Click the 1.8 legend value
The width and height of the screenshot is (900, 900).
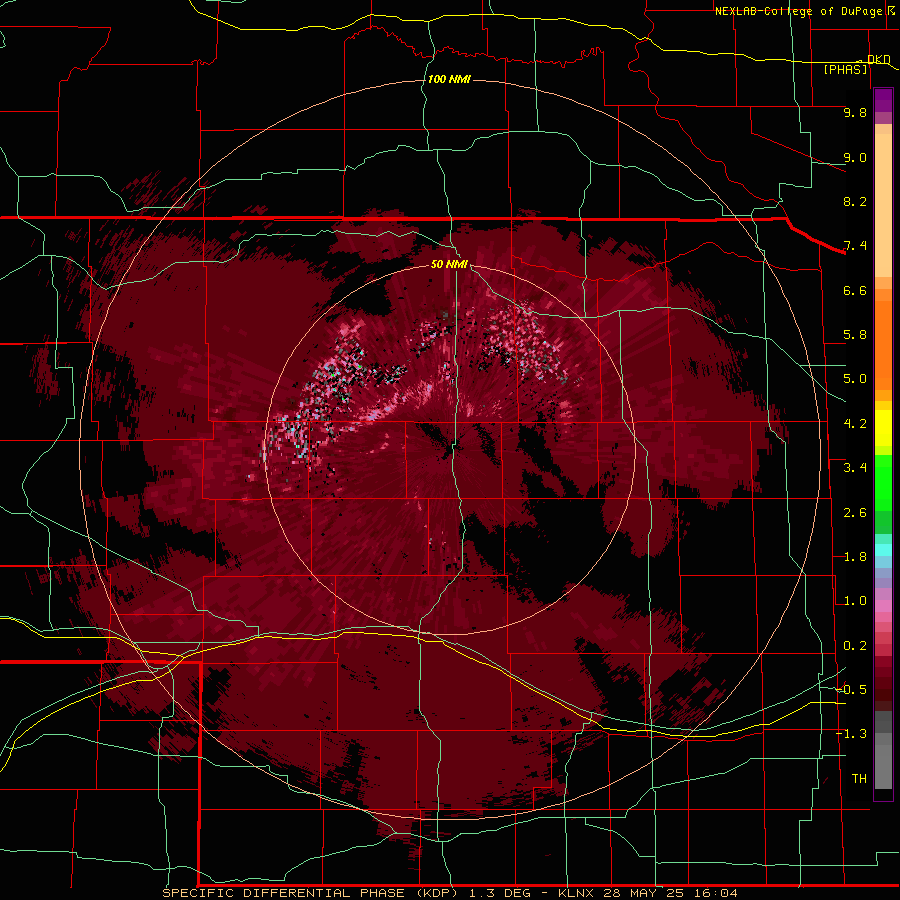[x=855, y=557]
